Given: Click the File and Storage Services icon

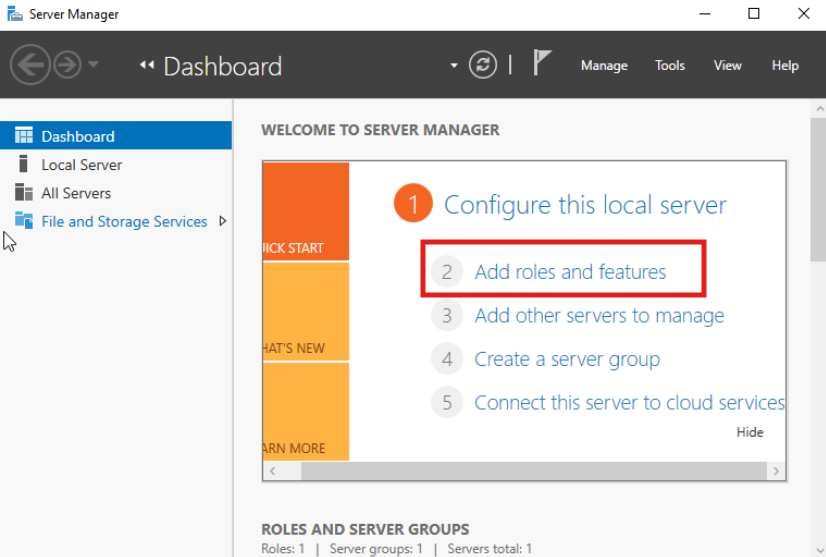Looking at the screenshot, I should [x=24, y=220].
